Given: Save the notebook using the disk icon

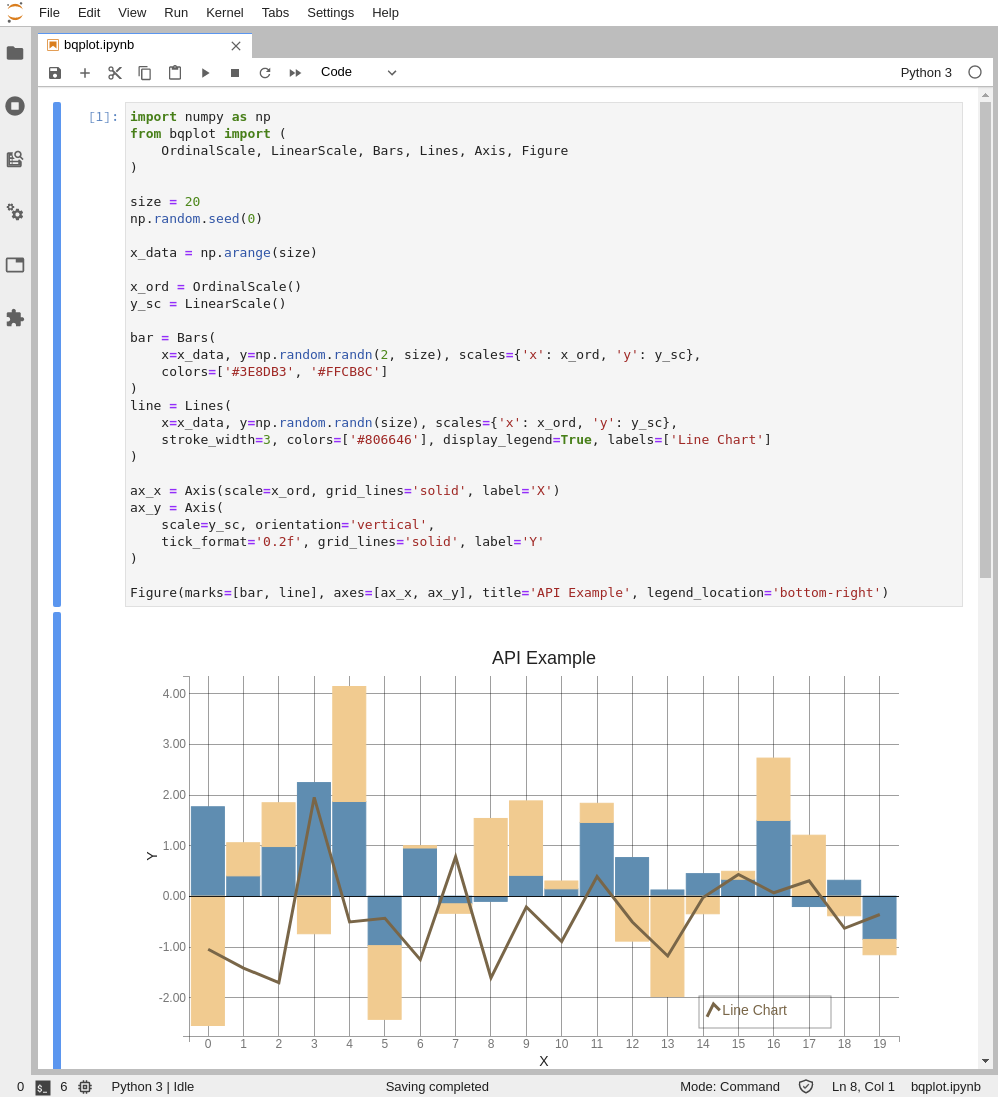Looking at the screenshot, I should click(x=55, y=72).
